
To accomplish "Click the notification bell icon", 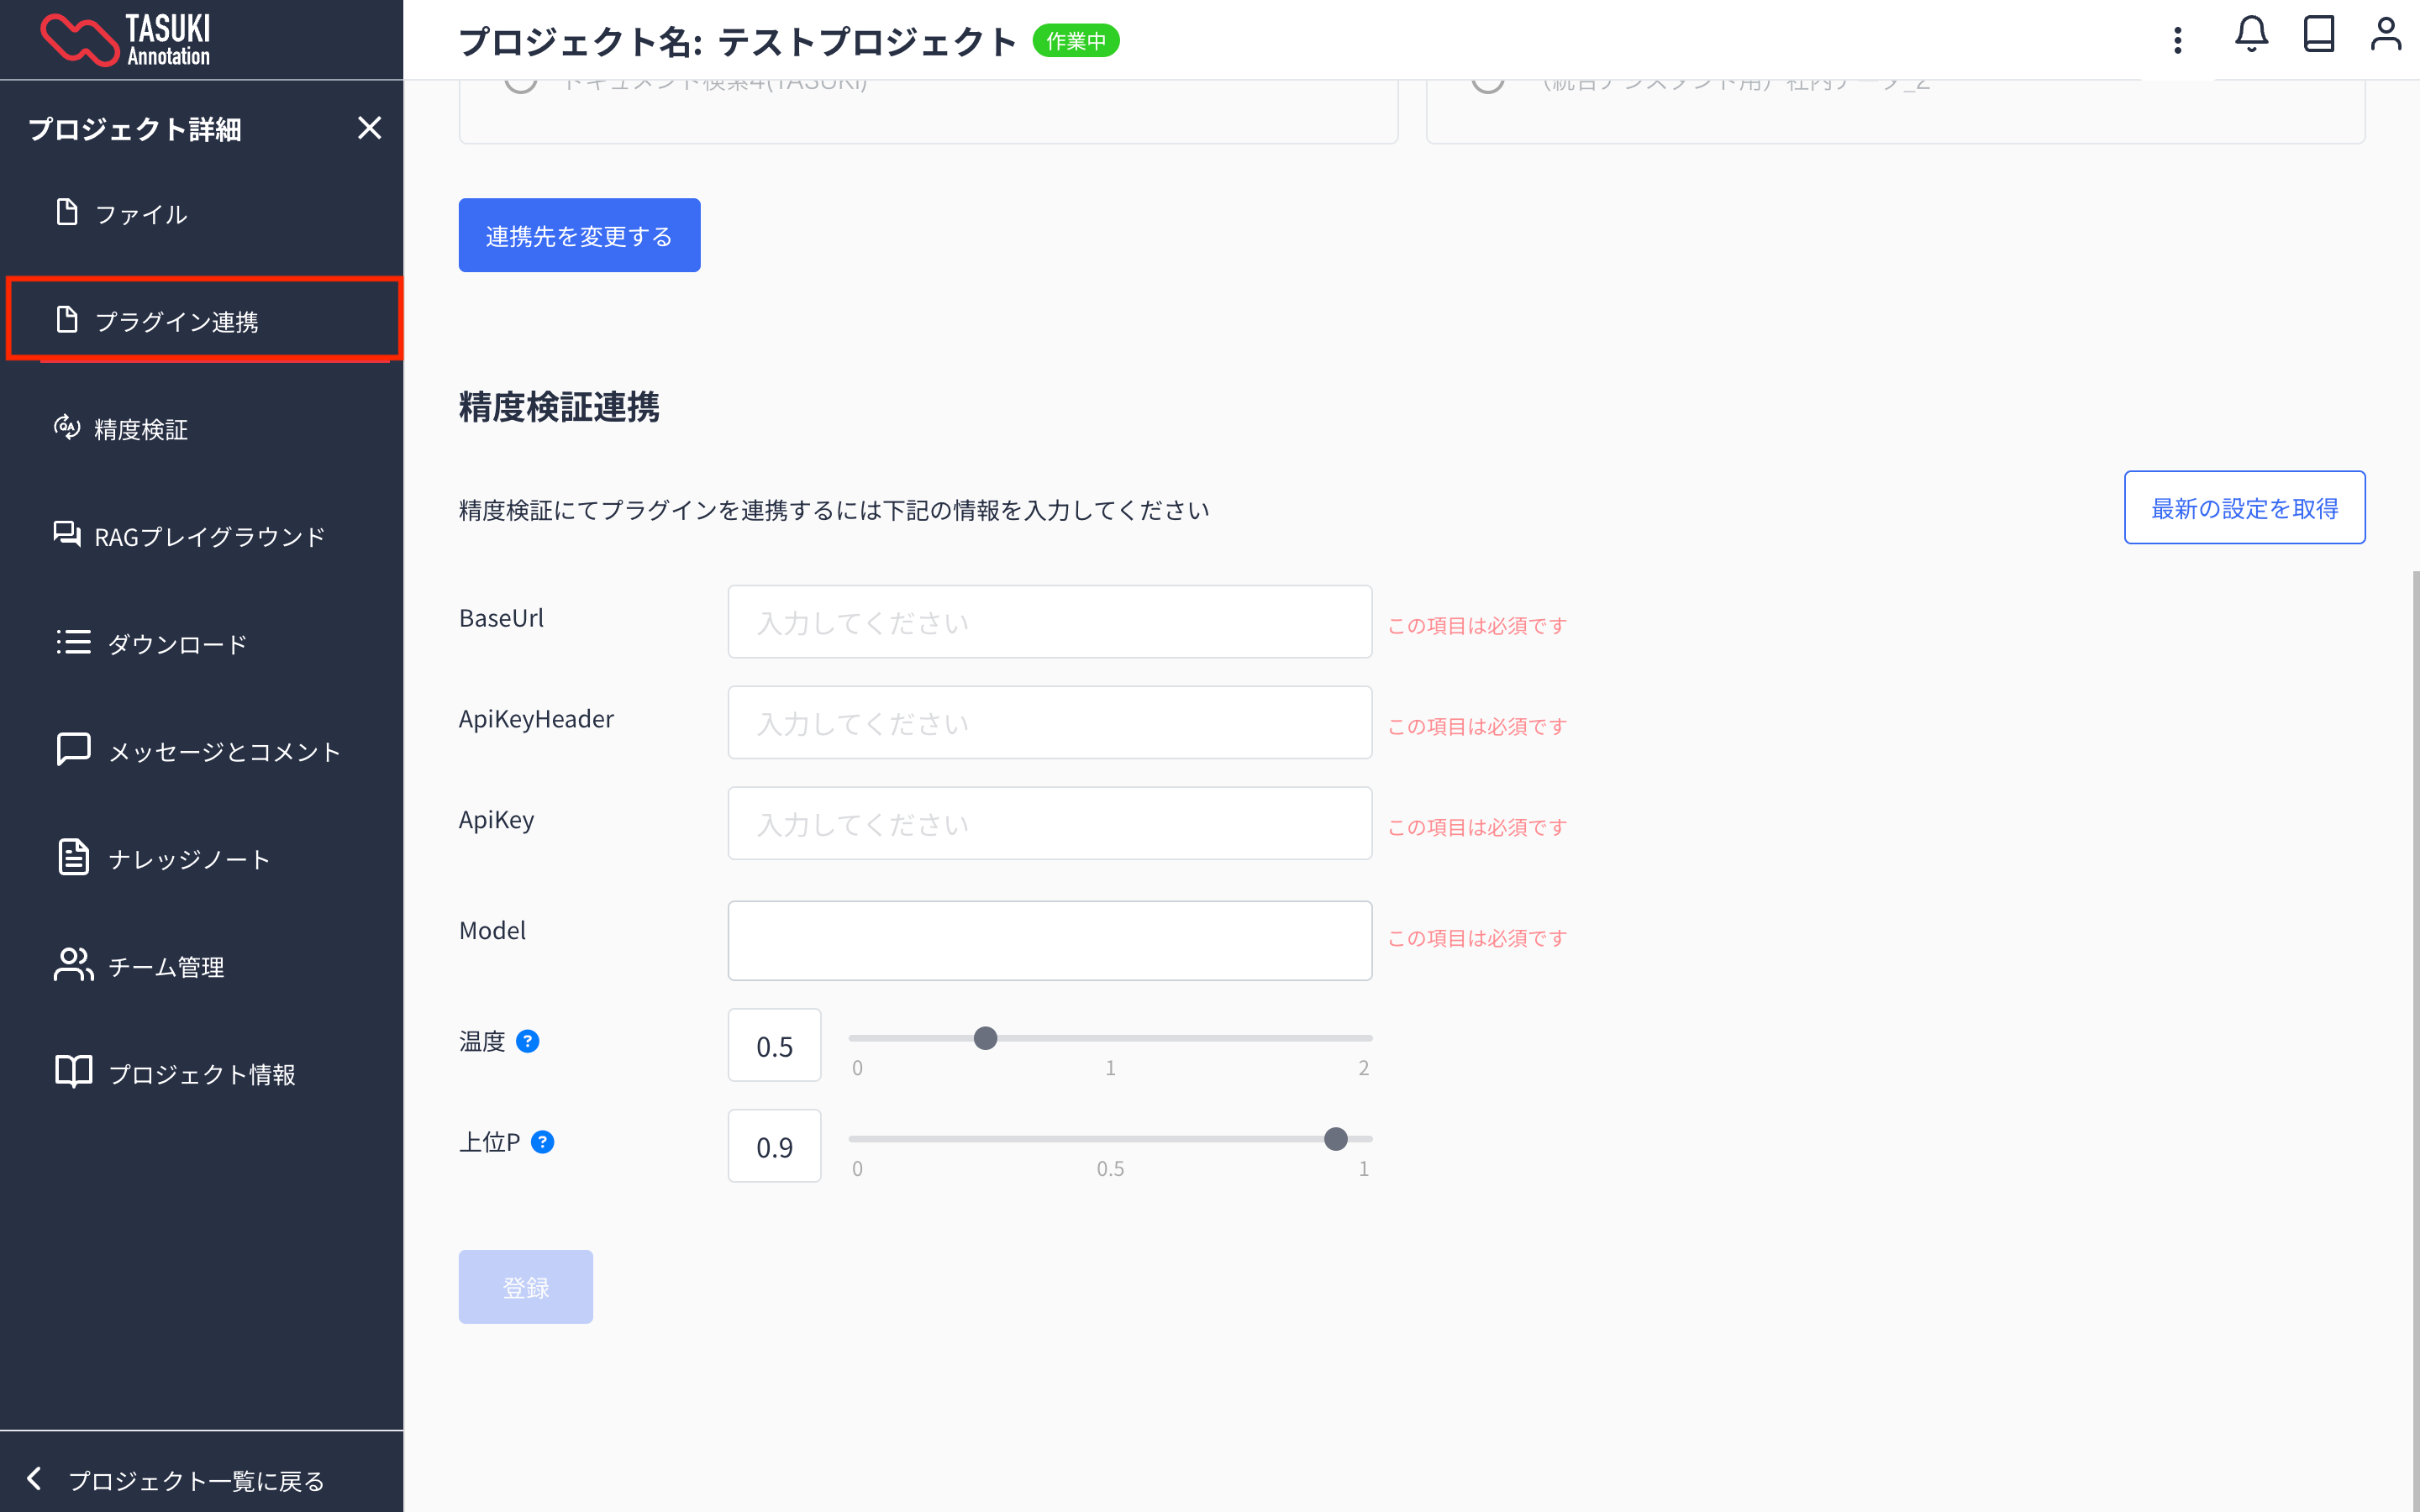I will point(2250,35).
